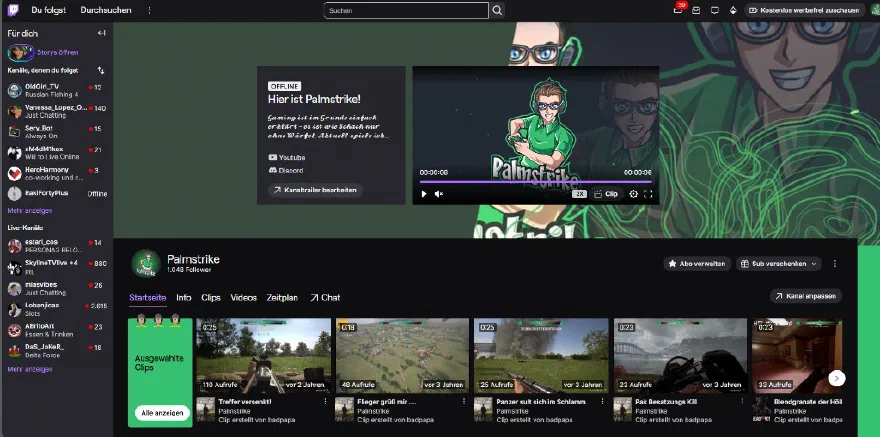Viewport: 880px width, 437px height.
Task: Open miasvibes live channel
Action: 57,288
